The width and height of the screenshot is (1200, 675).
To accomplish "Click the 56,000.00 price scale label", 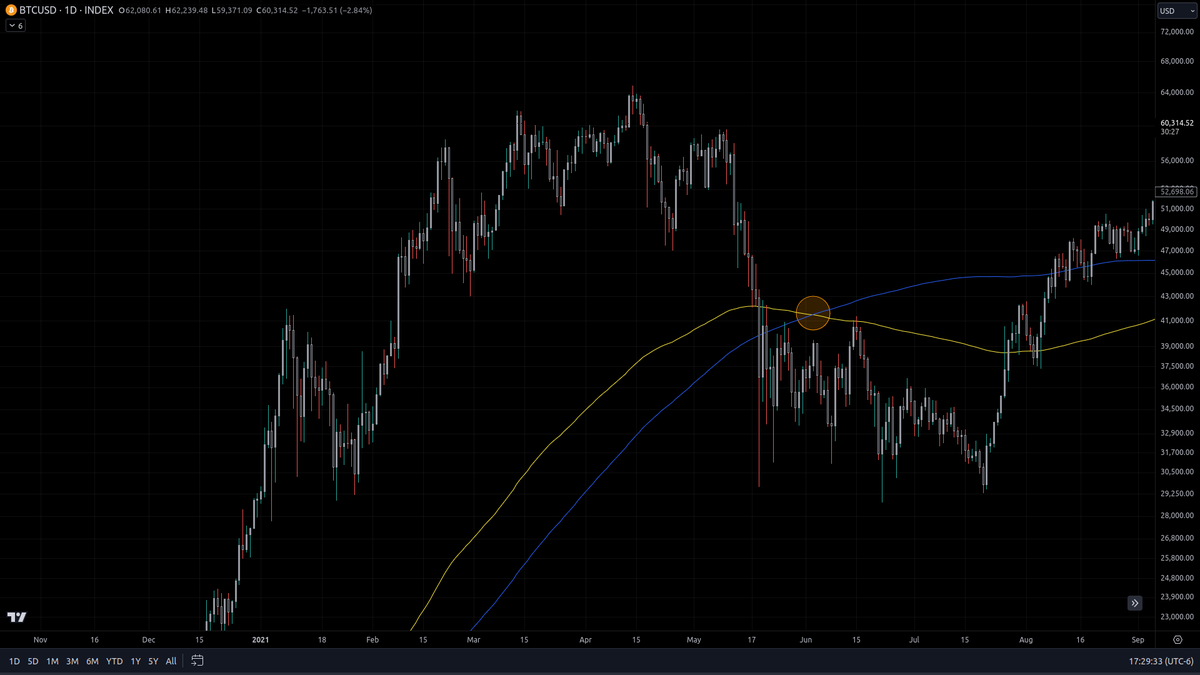I will tap(1176, 160).
